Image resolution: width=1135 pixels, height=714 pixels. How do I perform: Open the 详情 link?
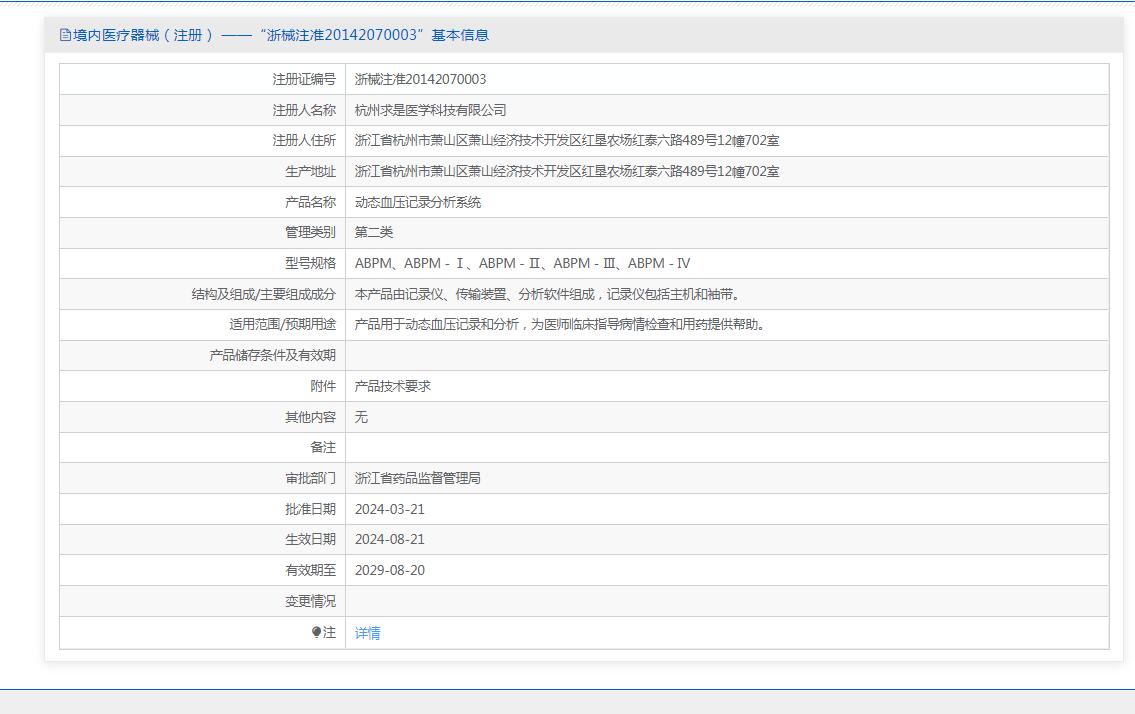367,633
